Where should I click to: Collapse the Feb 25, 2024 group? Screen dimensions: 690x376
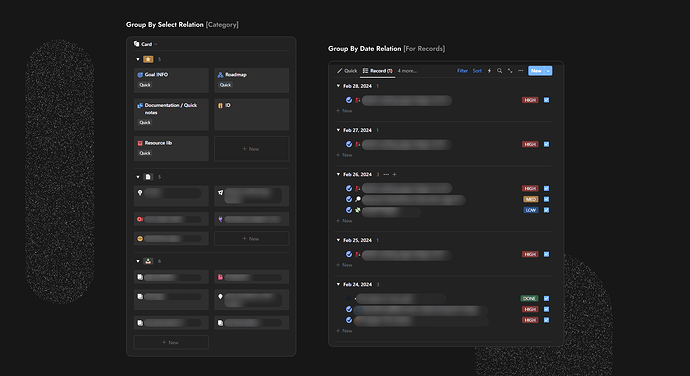click(x=338, y=240)
